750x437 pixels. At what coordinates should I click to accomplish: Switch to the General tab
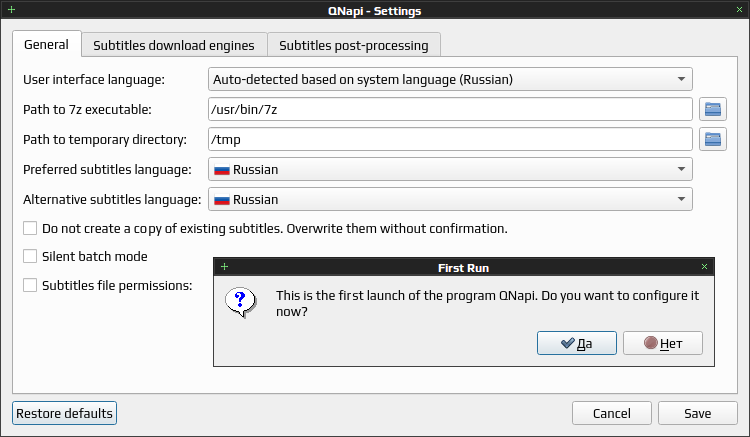point(46,44)
